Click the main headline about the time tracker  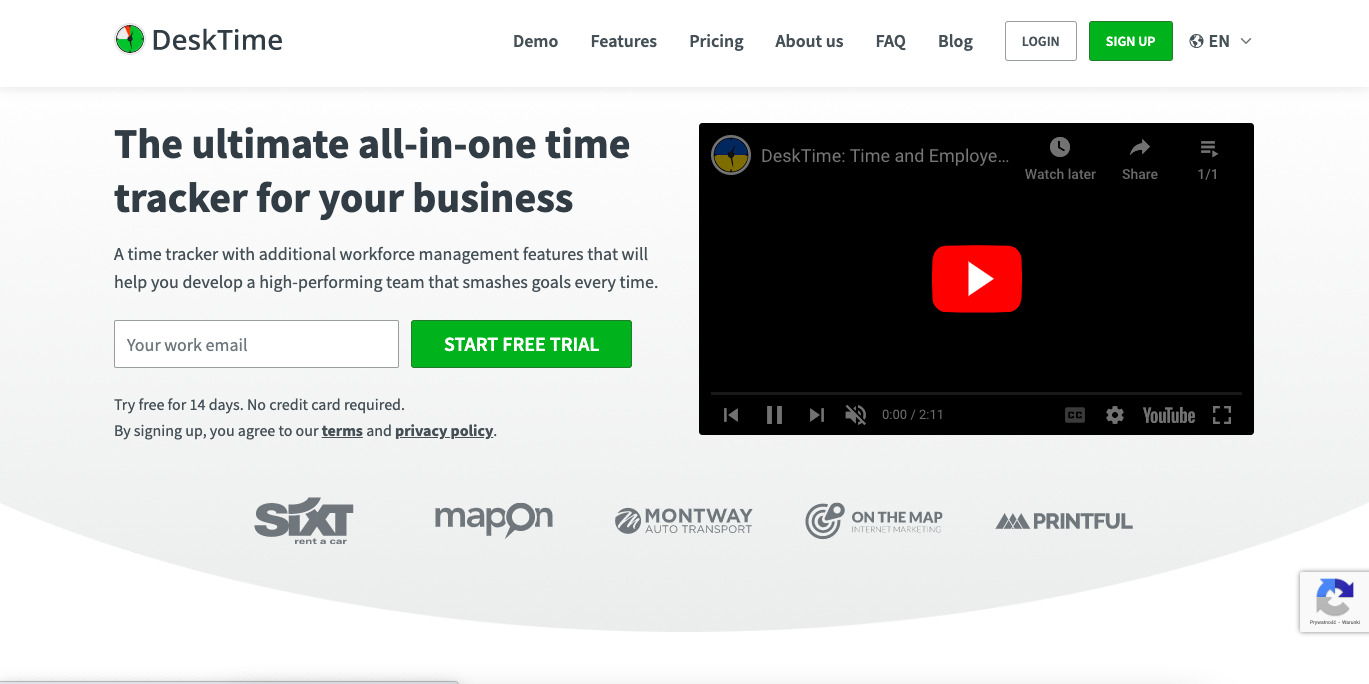coord(372,171)
